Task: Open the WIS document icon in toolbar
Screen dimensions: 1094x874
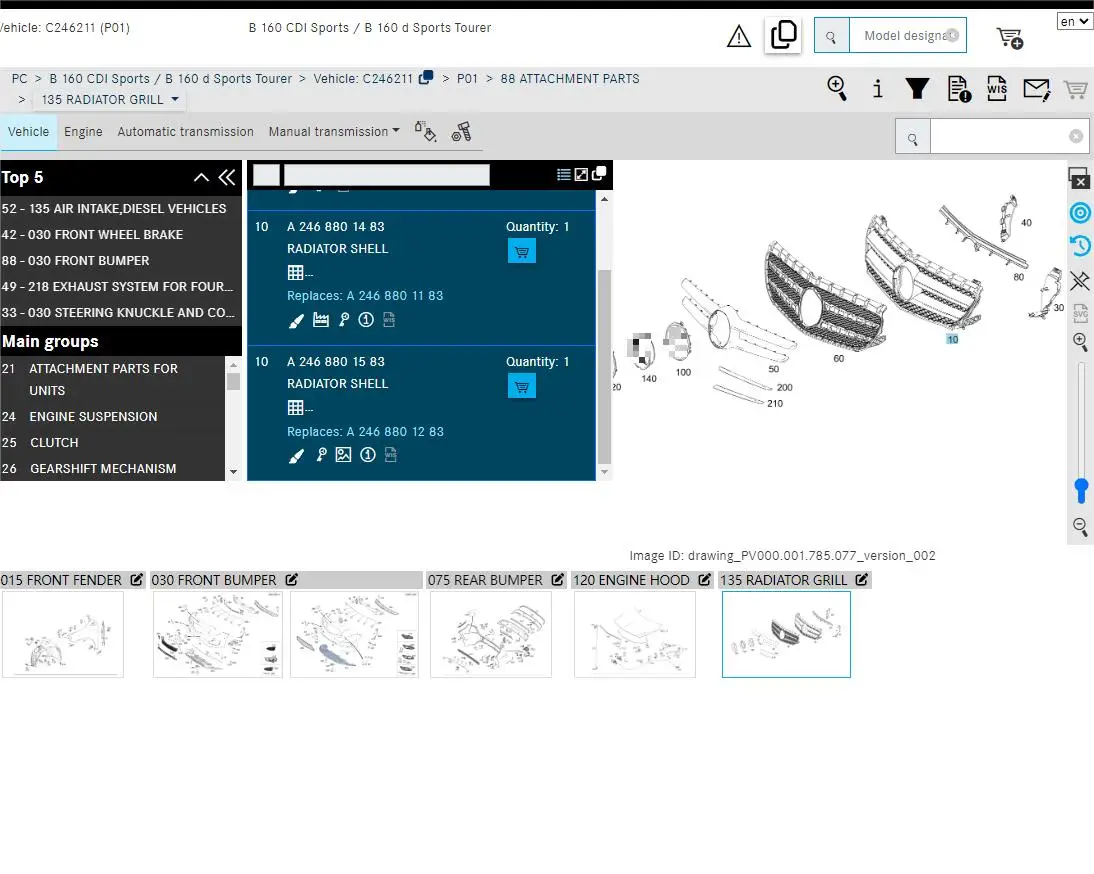Action: [x=997, y=89]
